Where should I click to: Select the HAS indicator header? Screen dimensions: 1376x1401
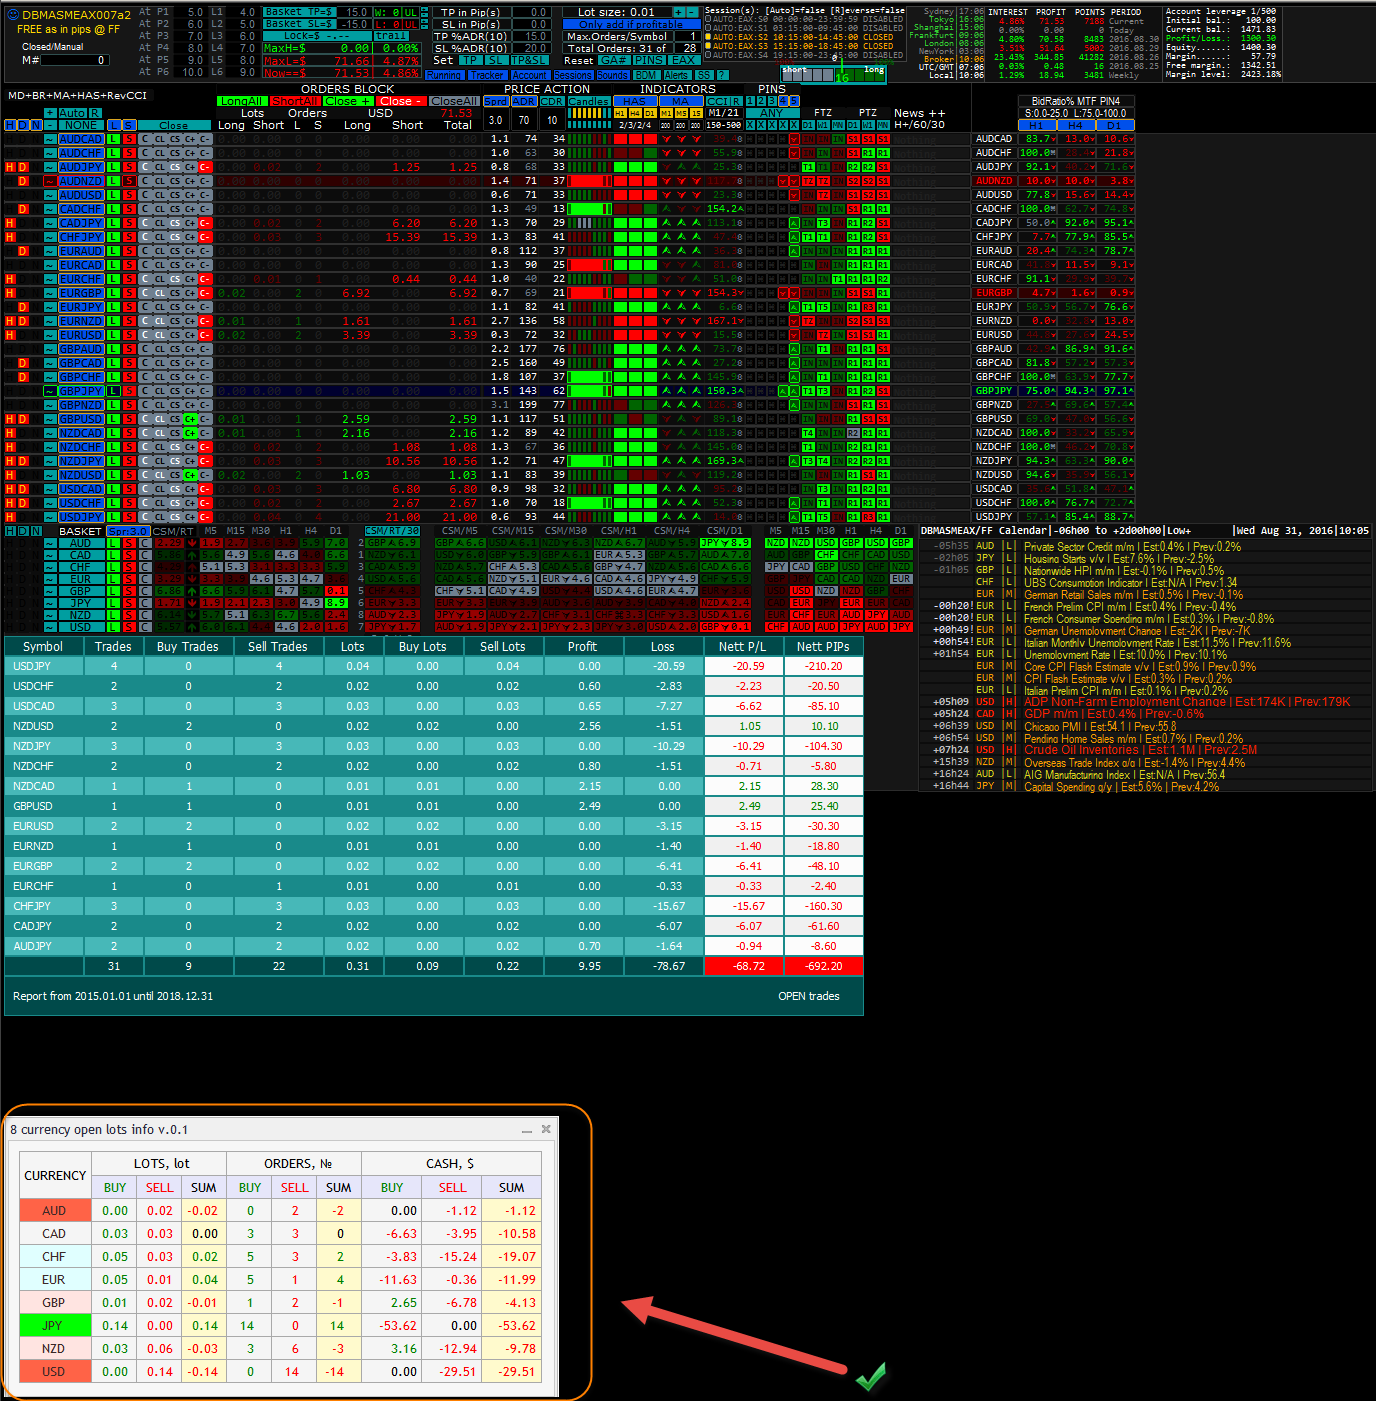(x=636, y=101)
